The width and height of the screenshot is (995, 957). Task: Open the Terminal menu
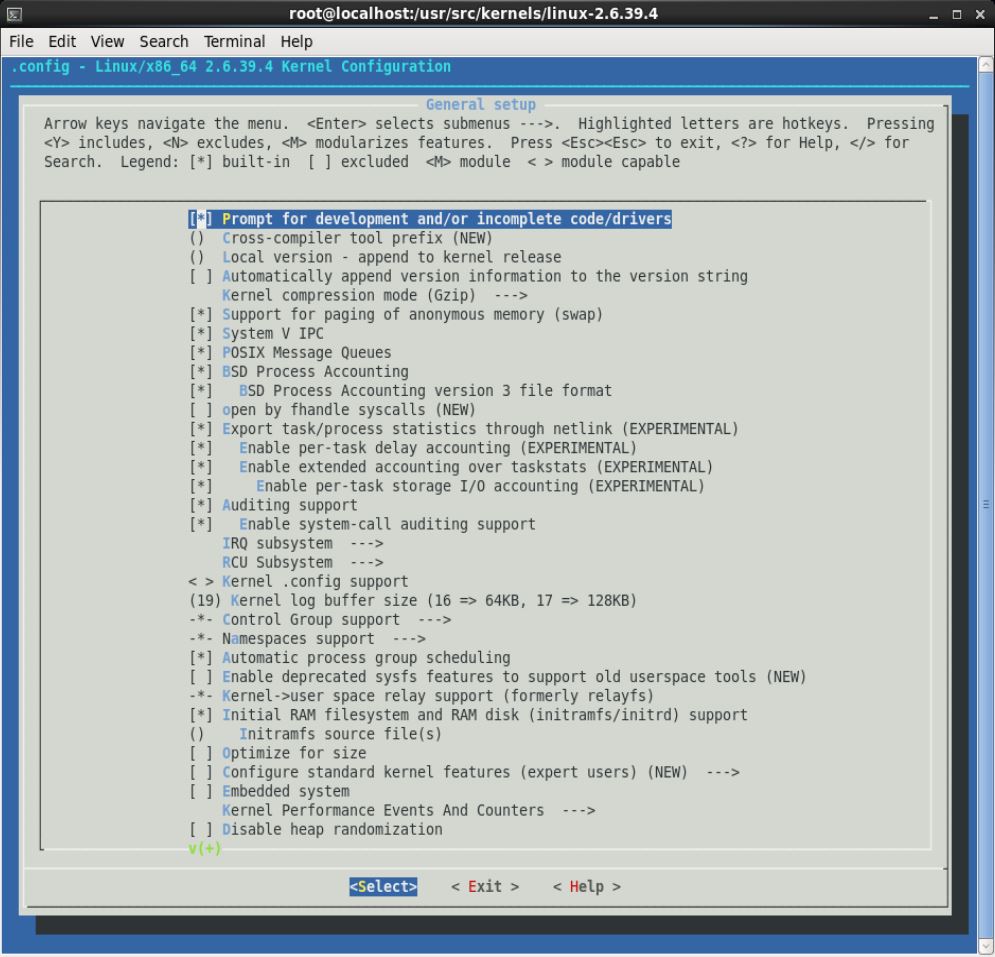click(x=234, y=42)
